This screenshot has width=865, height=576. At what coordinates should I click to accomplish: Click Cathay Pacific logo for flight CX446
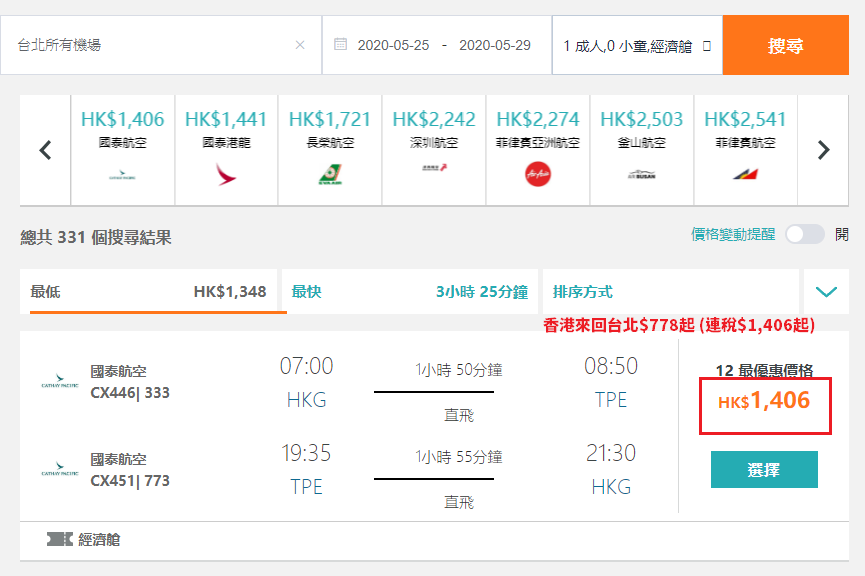[x=60, y=381]
